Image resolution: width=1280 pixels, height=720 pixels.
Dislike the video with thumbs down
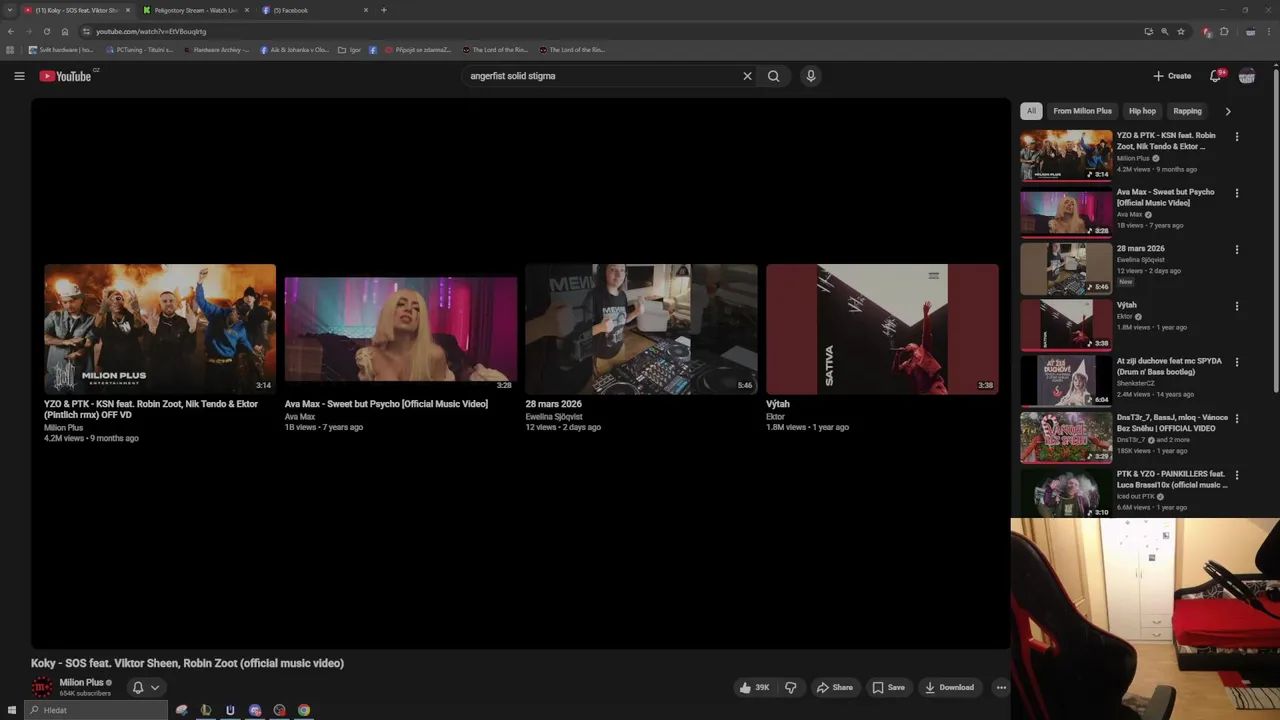pos(791,687)
